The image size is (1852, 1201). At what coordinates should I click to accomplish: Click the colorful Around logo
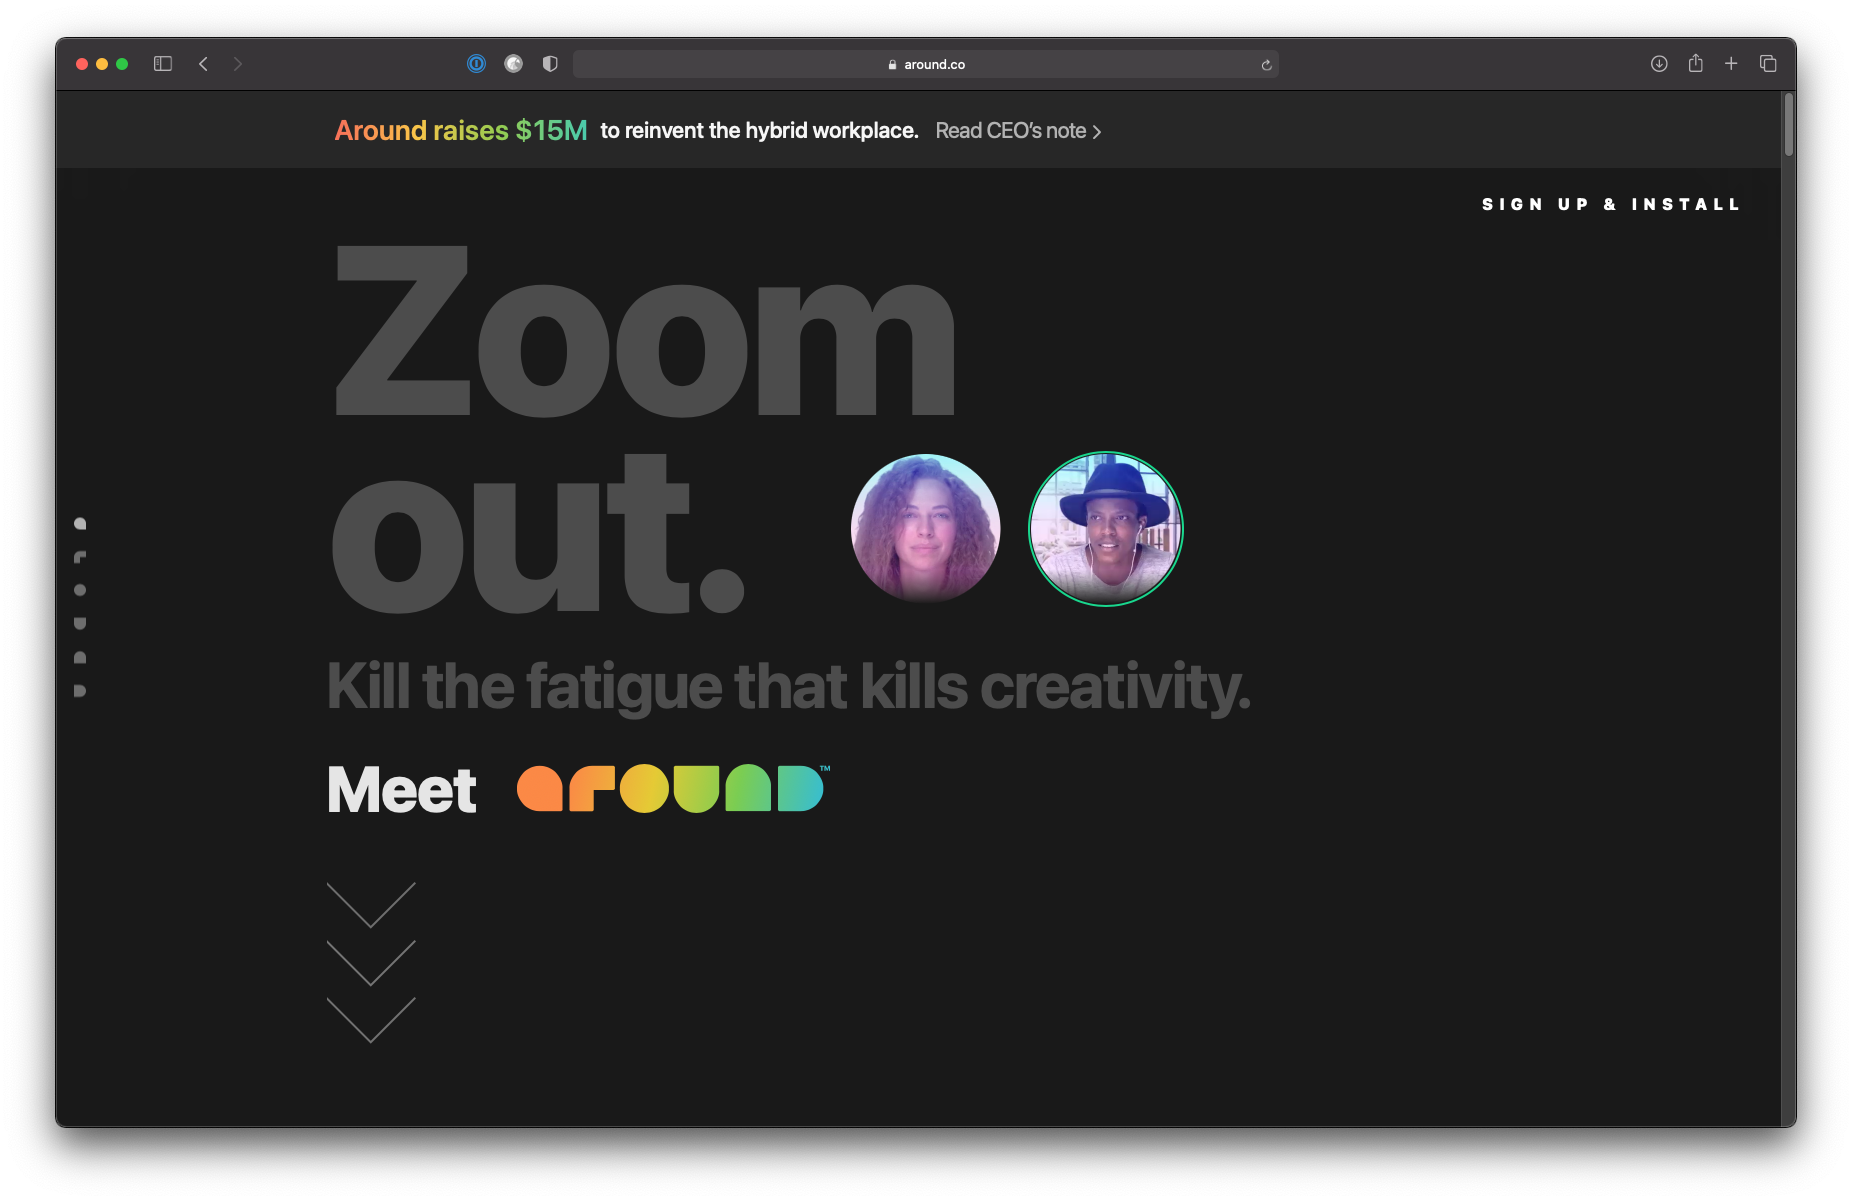672,789
